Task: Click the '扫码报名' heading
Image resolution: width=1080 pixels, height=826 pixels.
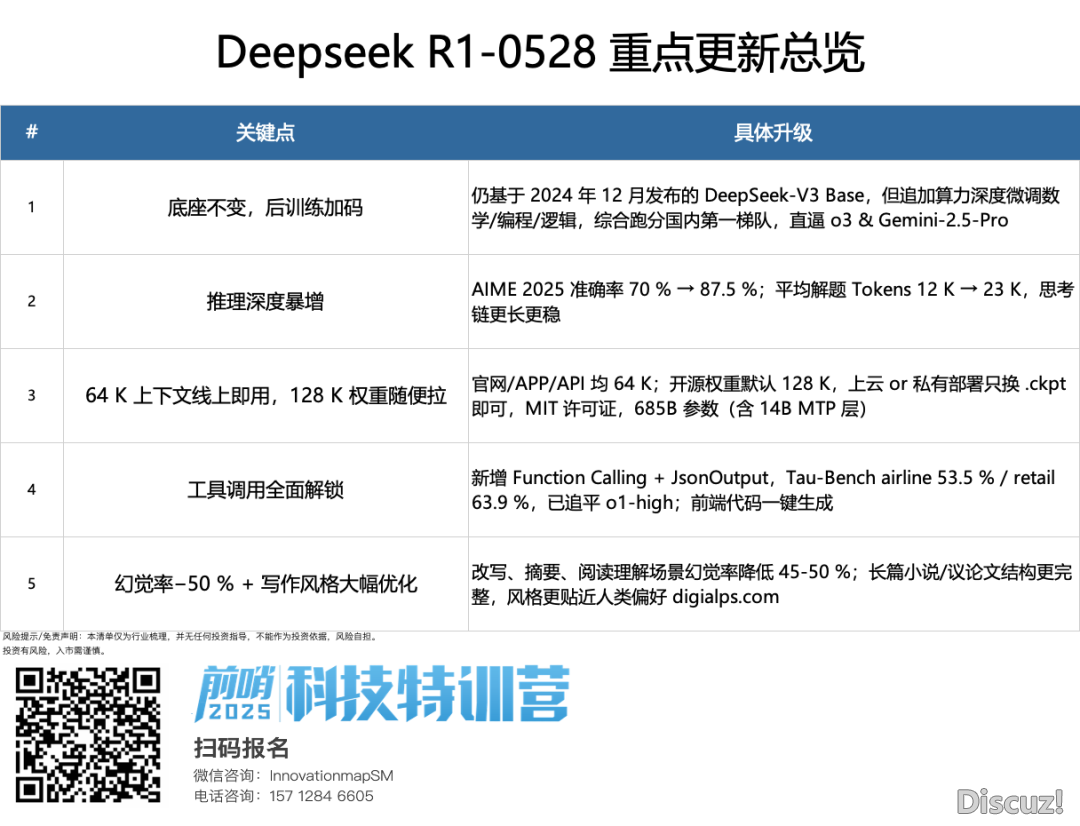Action: pyautogui.click(x=241, y=748)
